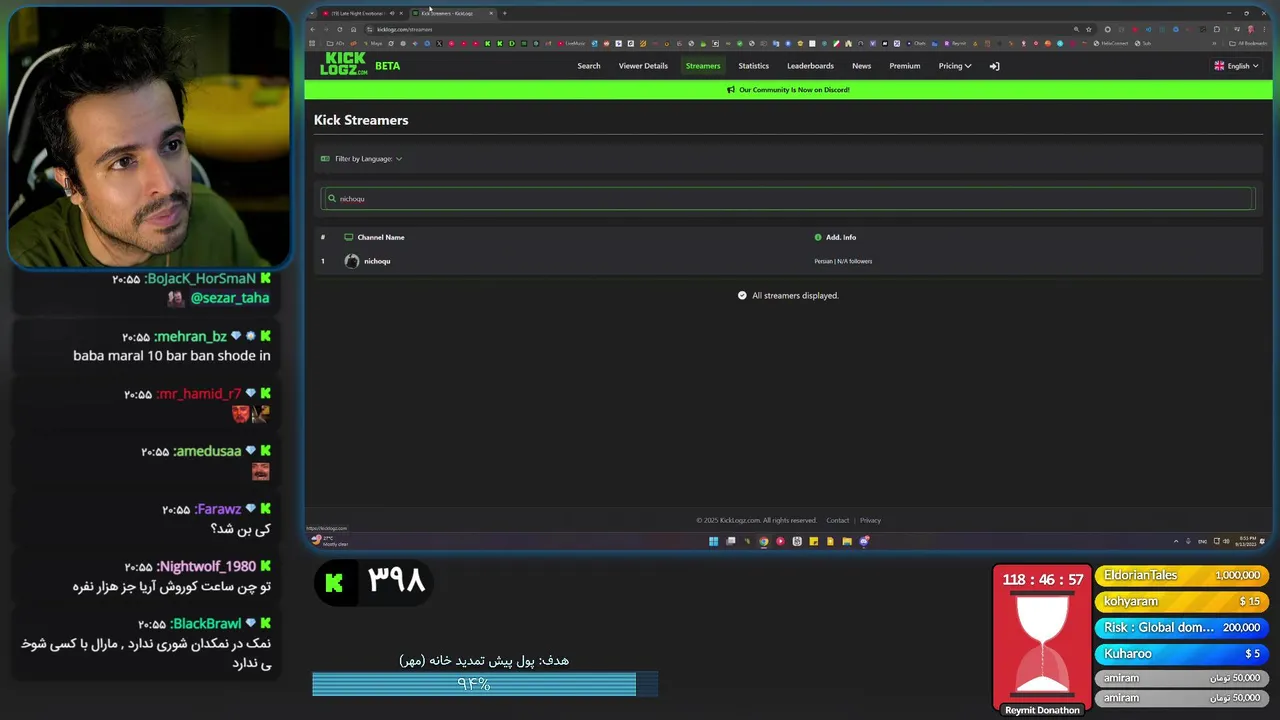Open Viewer Details page
Viewport: 1280px width, 720px height.
[x=643, y=66]
